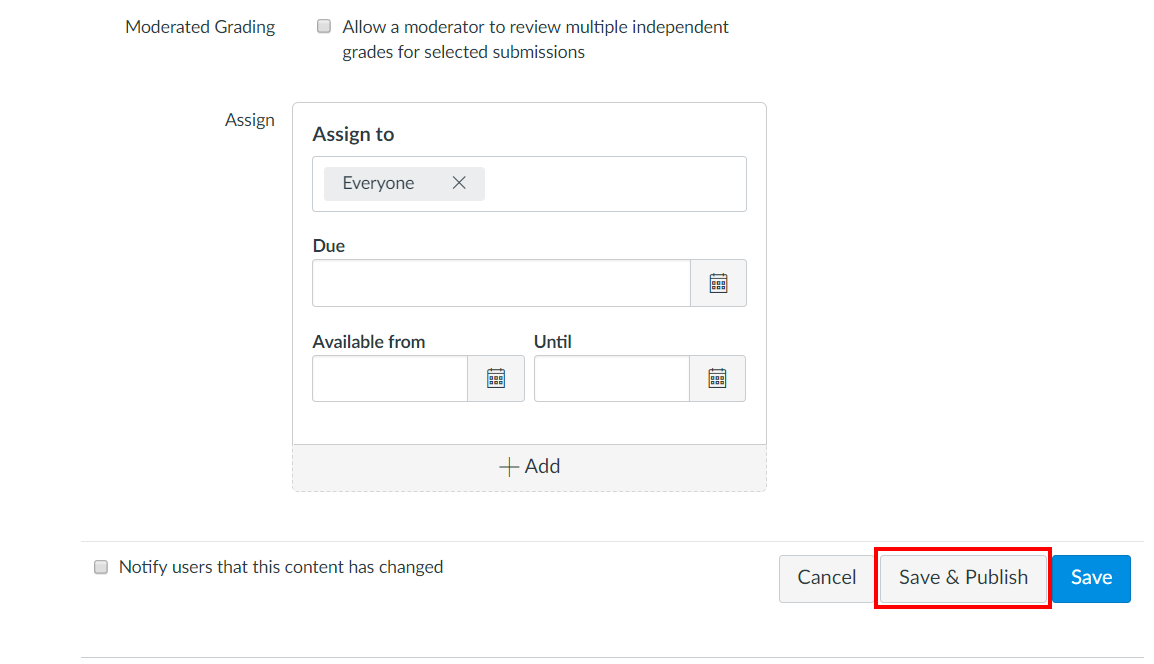This screenshot has width=1154, height=664.
Task: Select the Everyone assignee tag
Action: click(378, 183)
